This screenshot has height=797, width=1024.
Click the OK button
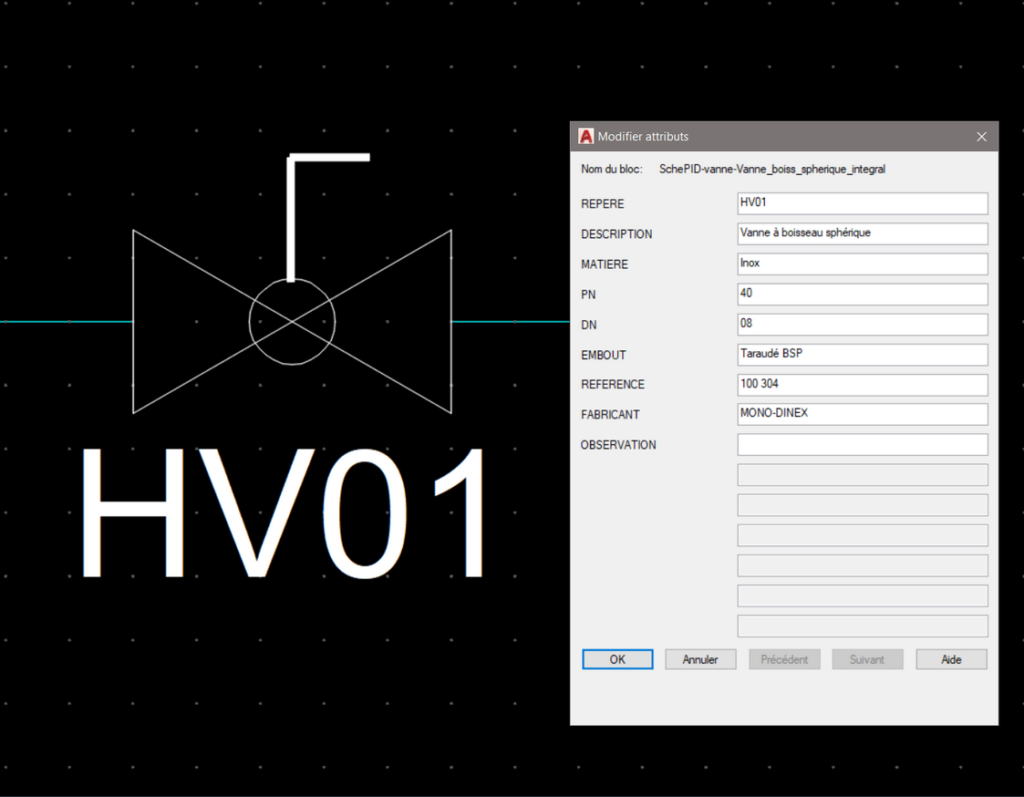617,659
